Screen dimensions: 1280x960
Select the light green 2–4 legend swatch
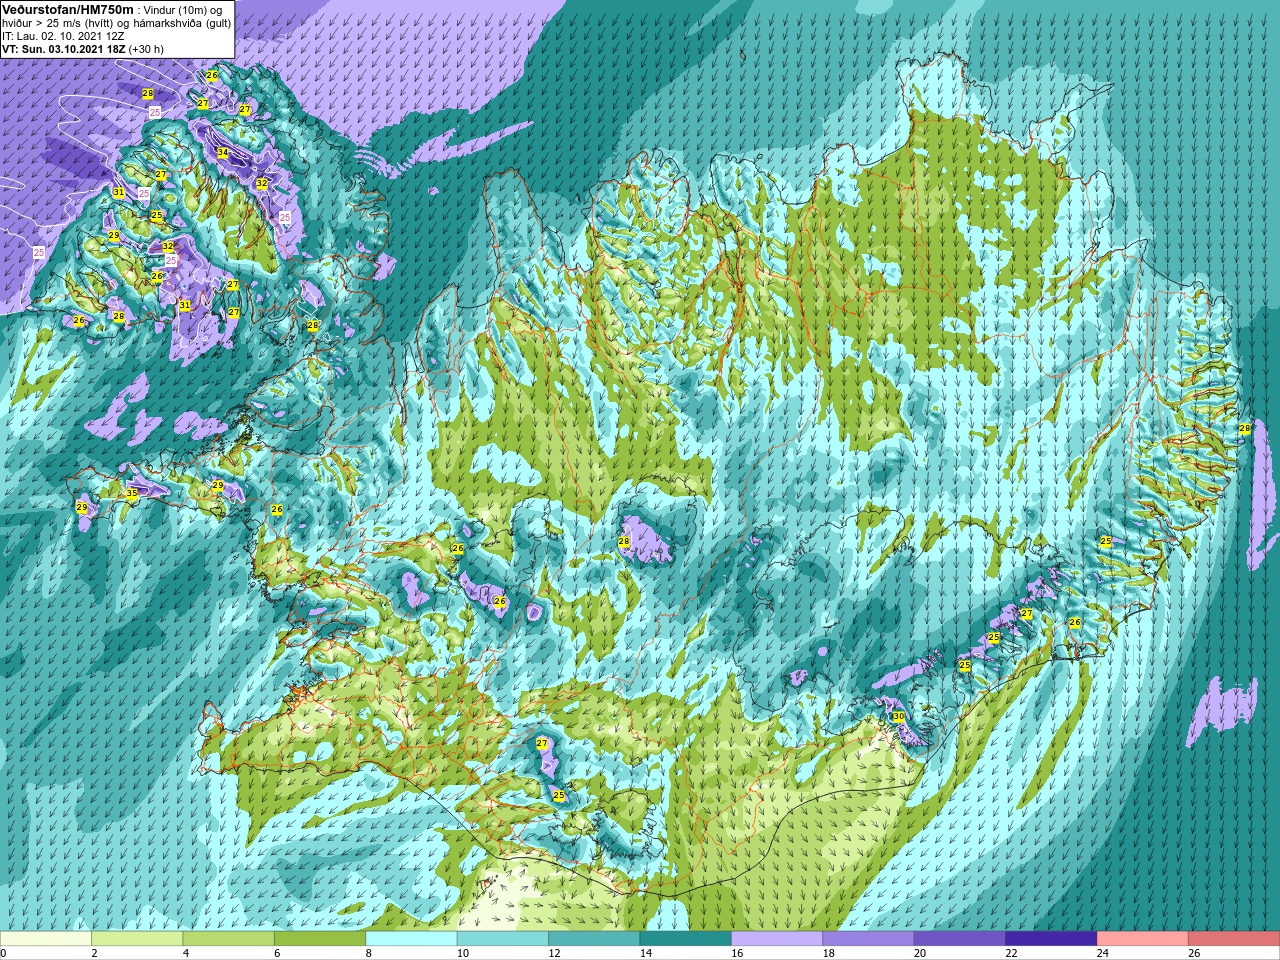coord(137,939)
